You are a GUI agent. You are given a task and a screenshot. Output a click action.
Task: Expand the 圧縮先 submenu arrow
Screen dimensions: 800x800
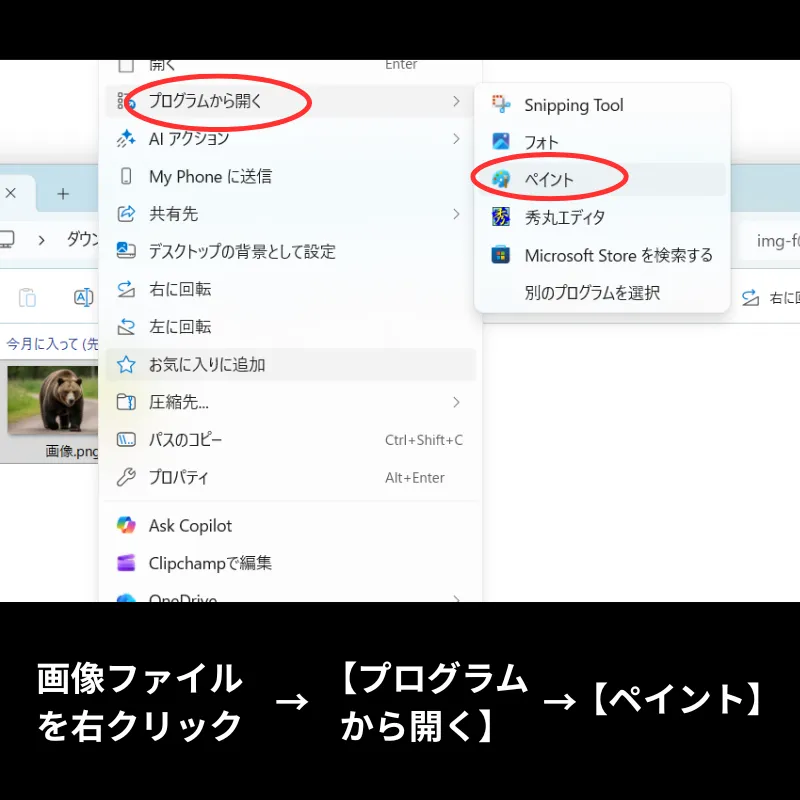(x=456, y=402)
